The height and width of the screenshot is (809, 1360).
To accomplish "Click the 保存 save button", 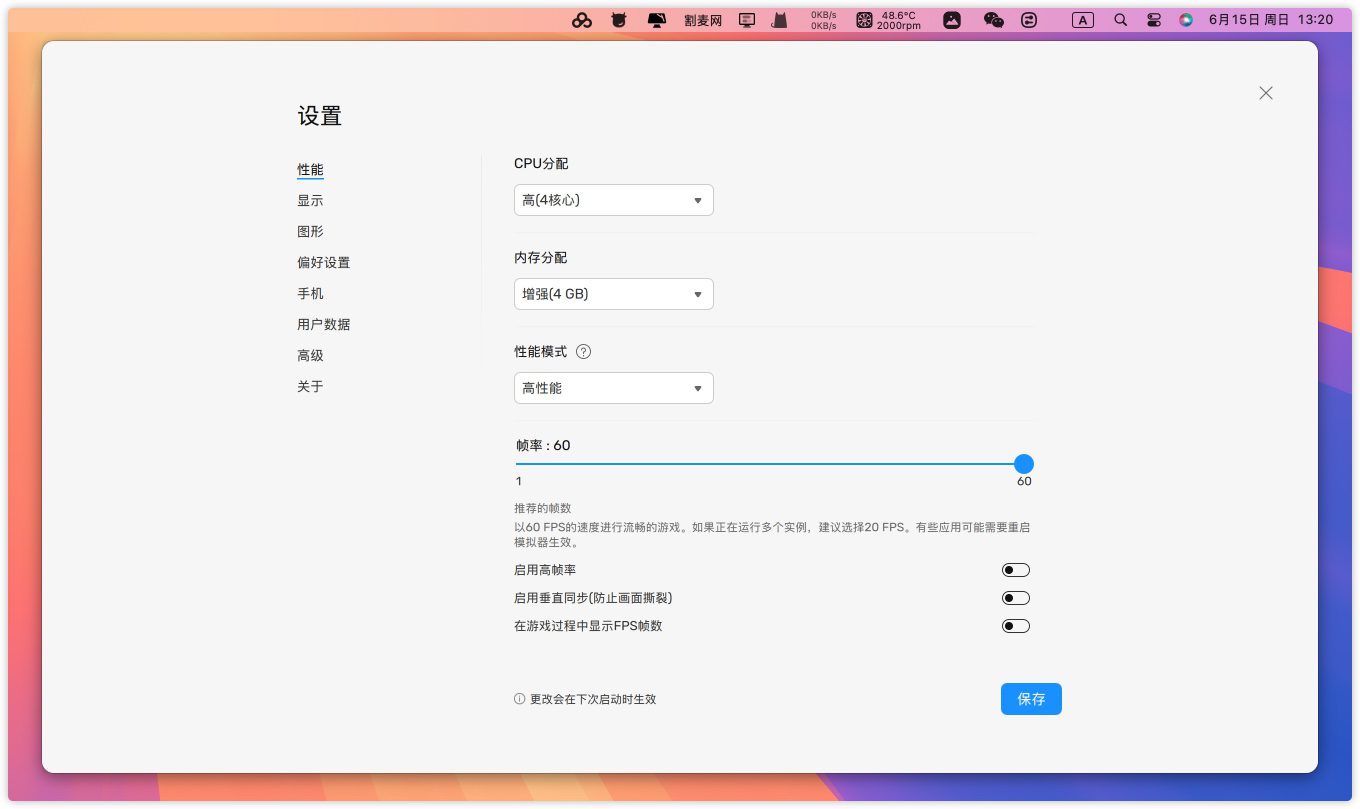I will pyautogui.click(x=1030, y=699).
